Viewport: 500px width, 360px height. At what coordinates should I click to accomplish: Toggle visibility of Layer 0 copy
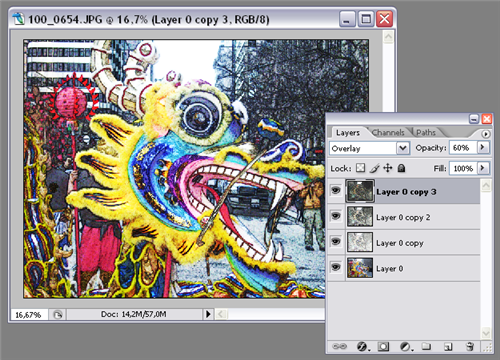(336, 241)
